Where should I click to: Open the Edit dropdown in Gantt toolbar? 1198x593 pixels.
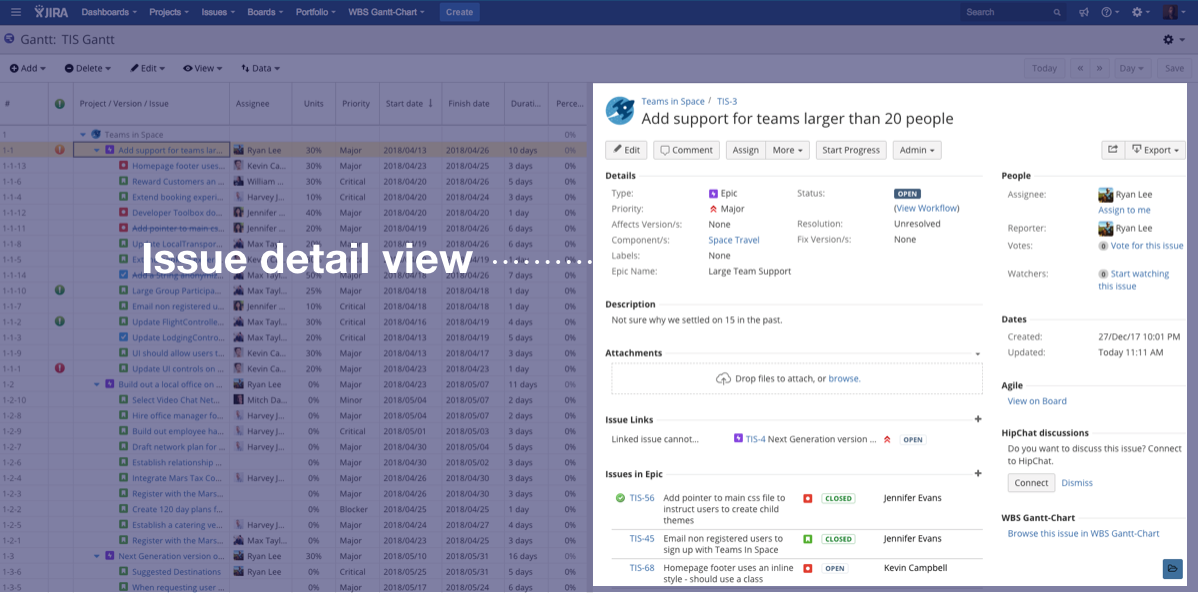(x=148, y=68)
